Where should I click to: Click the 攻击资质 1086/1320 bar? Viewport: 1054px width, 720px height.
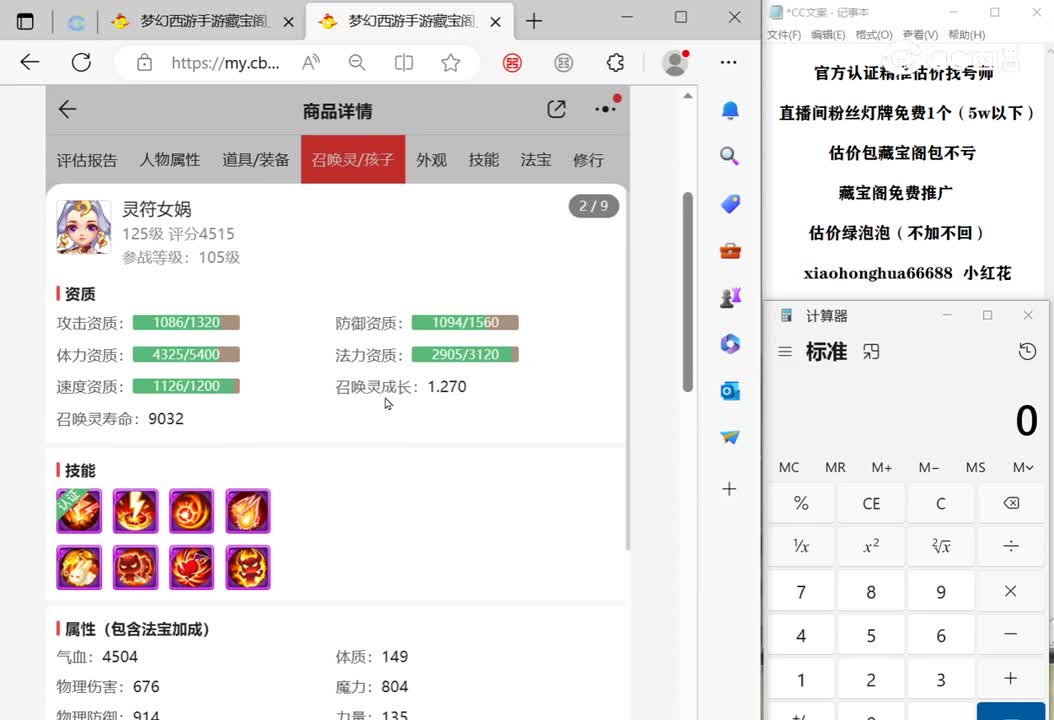point(186,323)
